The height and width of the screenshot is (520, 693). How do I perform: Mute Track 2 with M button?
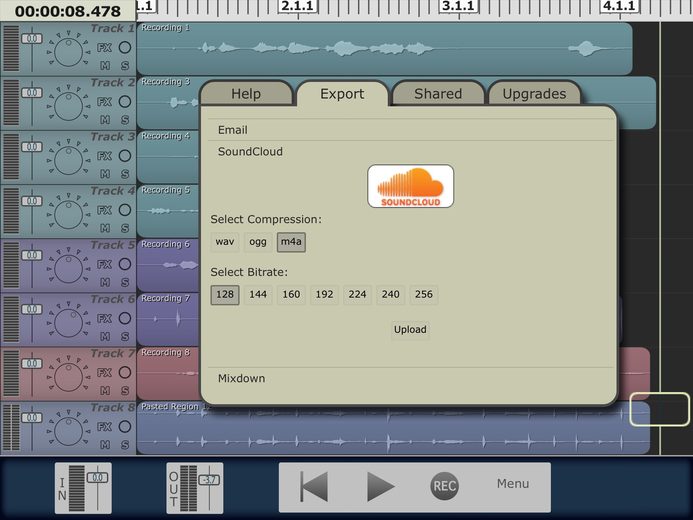105,120
